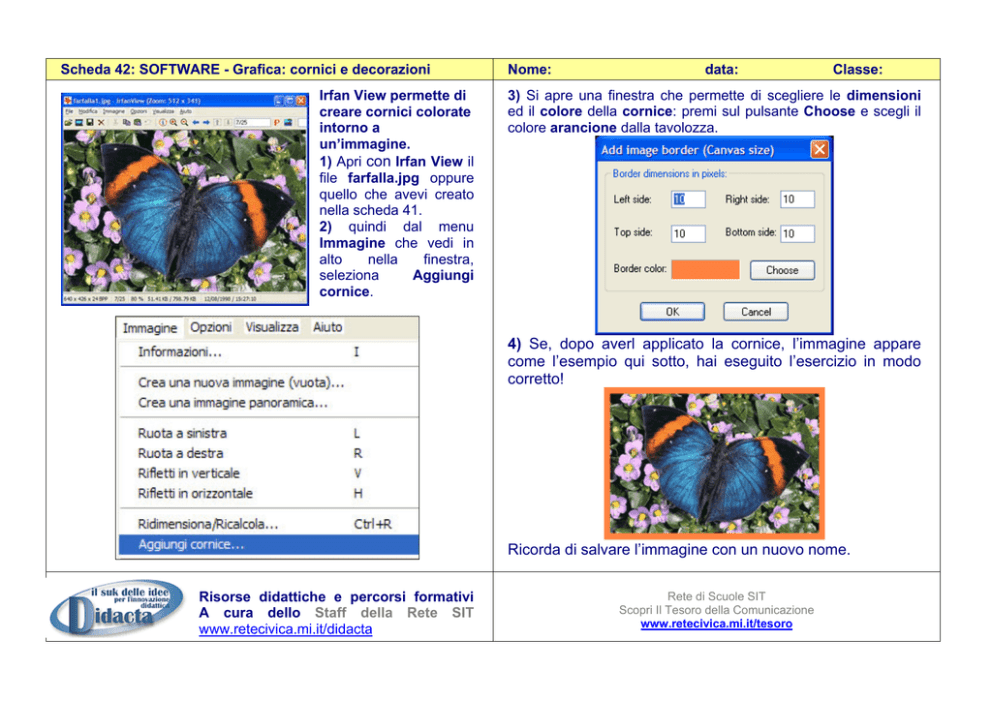Click the Paste icon in IrfanView toolbar

(137, 122)
